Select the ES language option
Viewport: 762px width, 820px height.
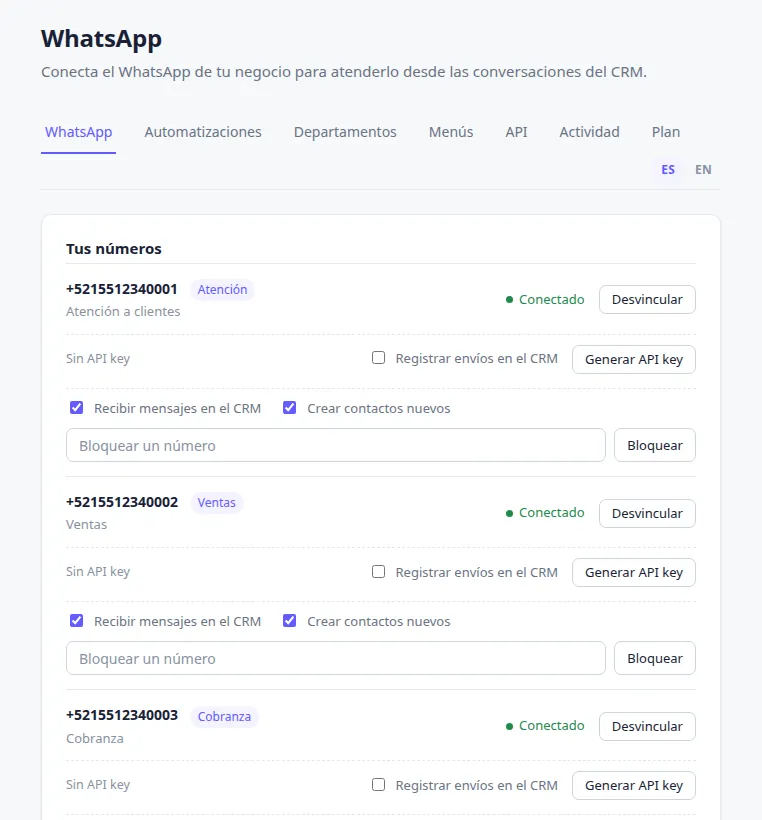point(668,169)
